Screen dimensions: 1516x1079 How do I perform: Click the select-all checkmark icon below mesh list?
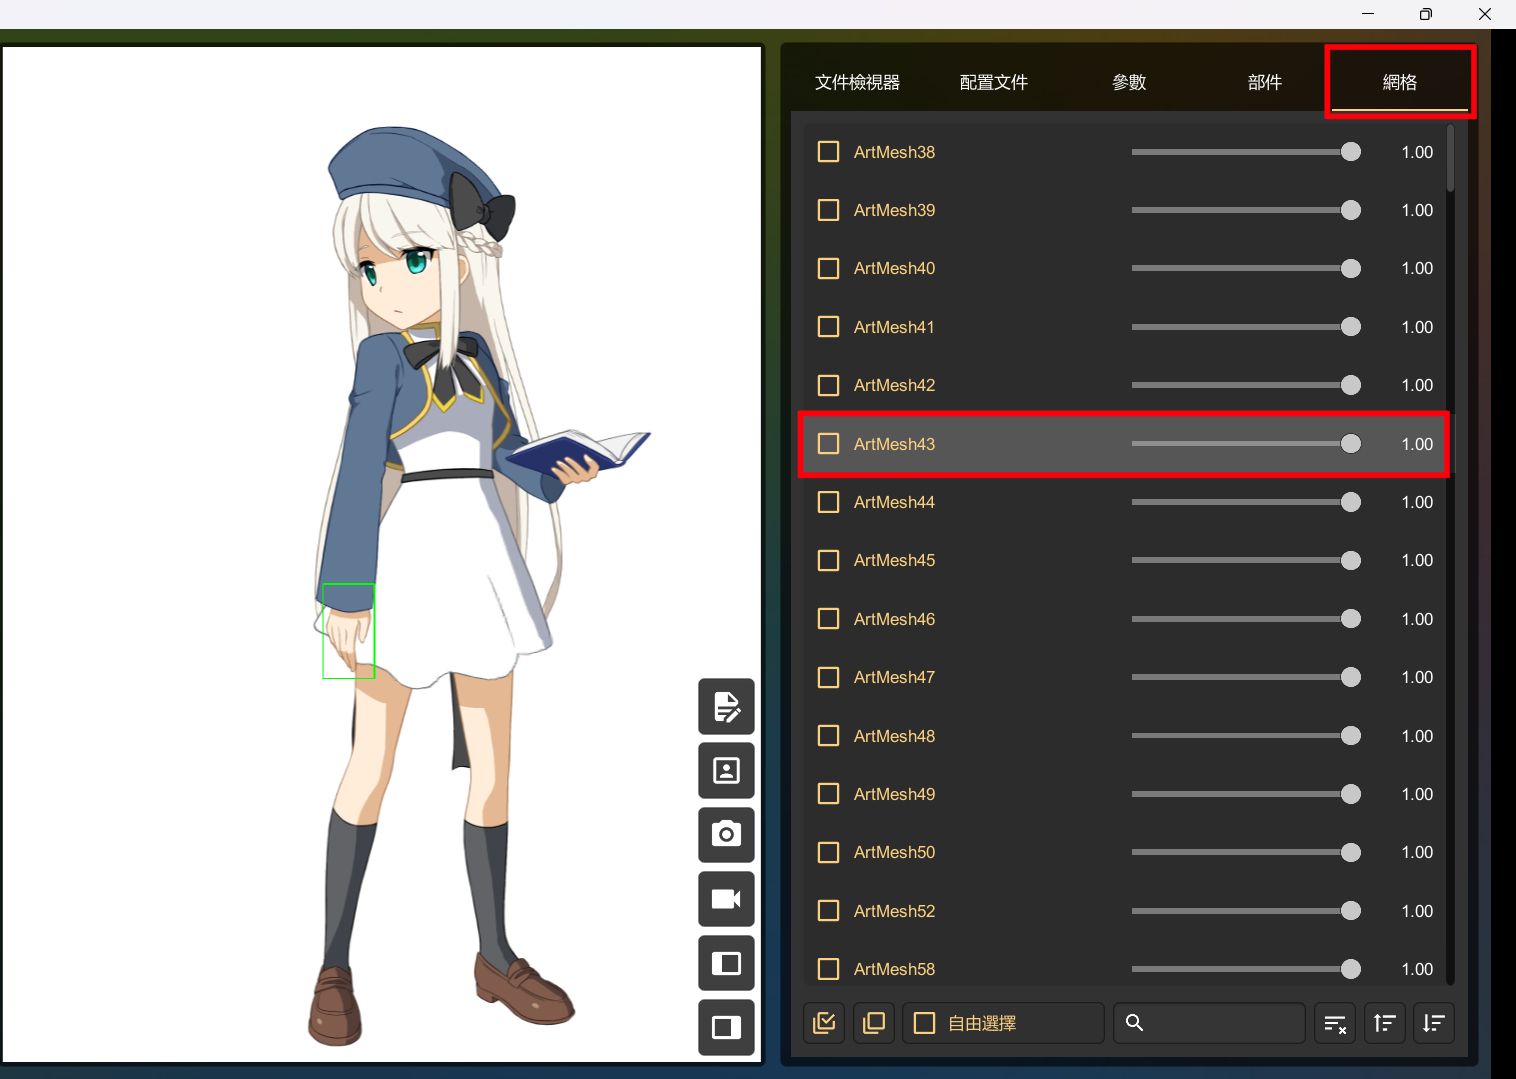tap(824, 1023)
